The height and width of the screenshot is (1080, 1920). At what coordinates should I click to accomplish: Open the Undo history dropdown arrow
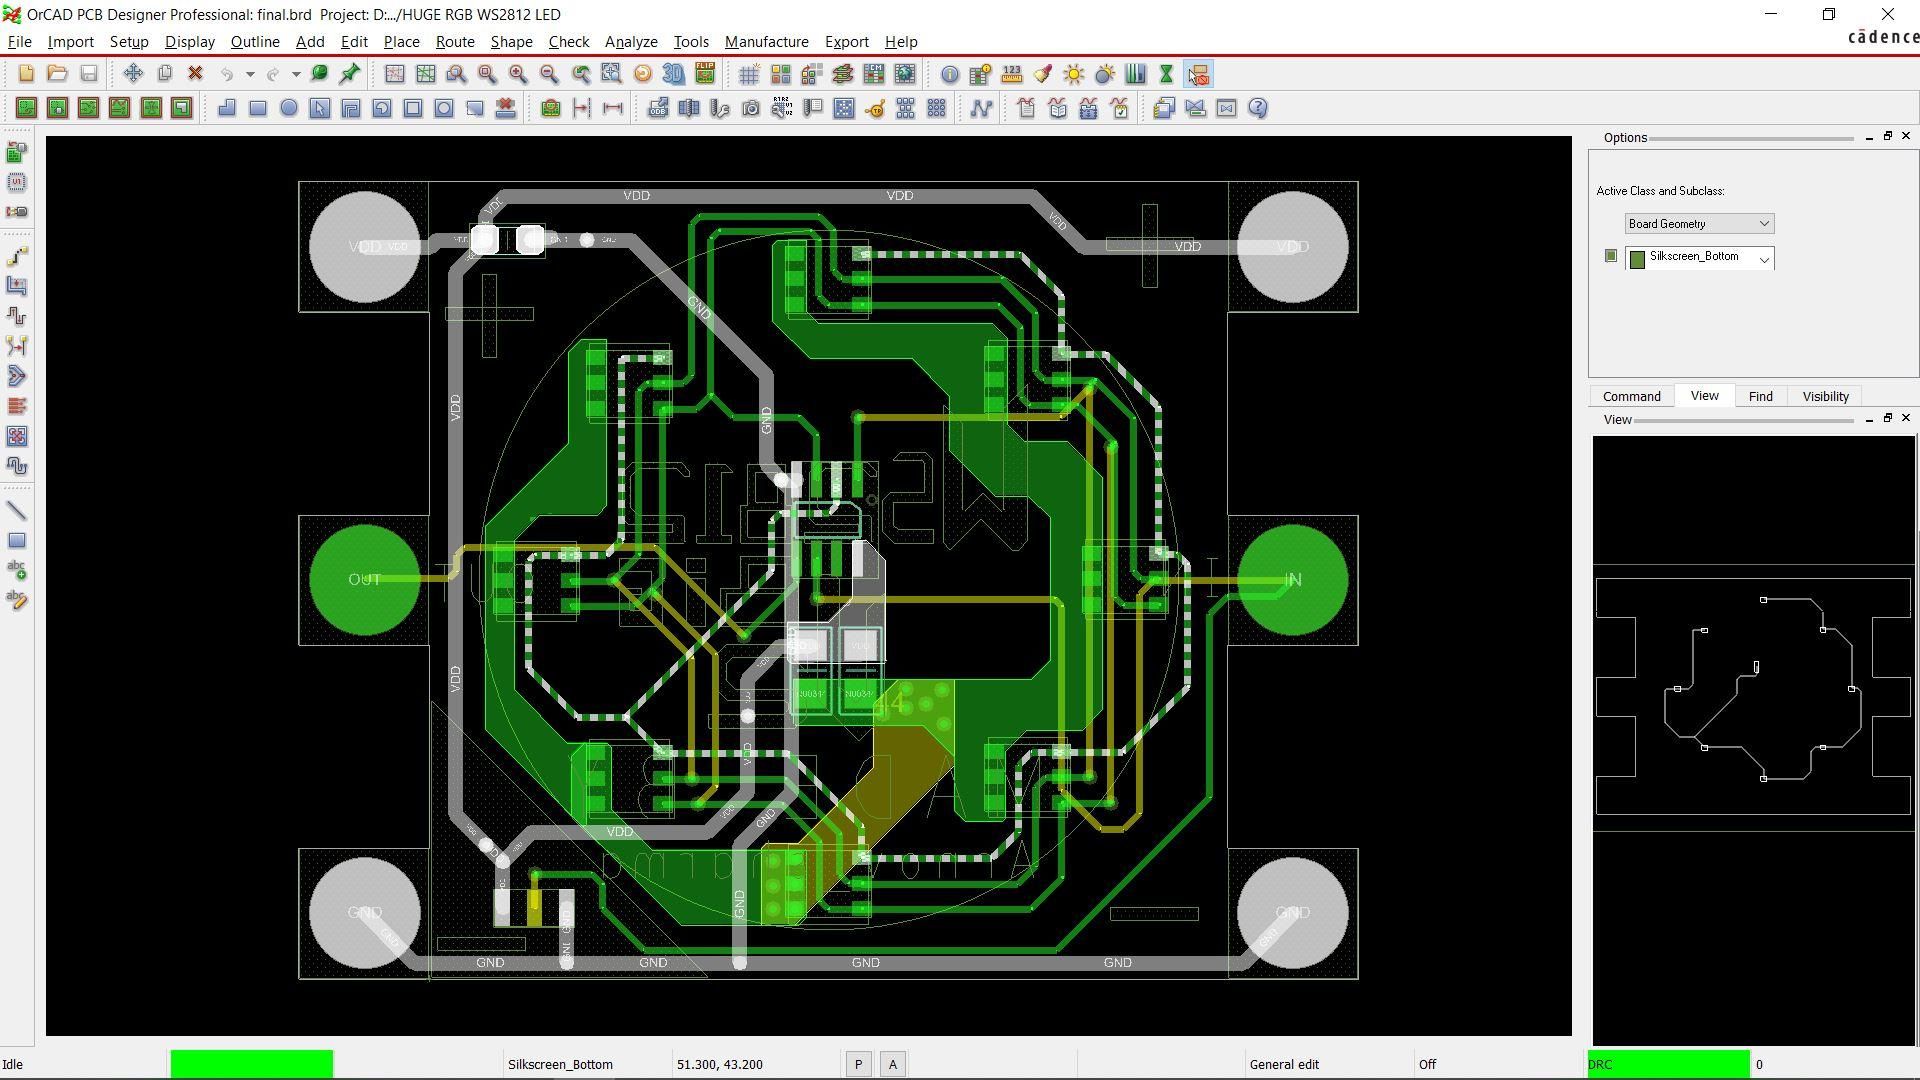click(251, 74)
